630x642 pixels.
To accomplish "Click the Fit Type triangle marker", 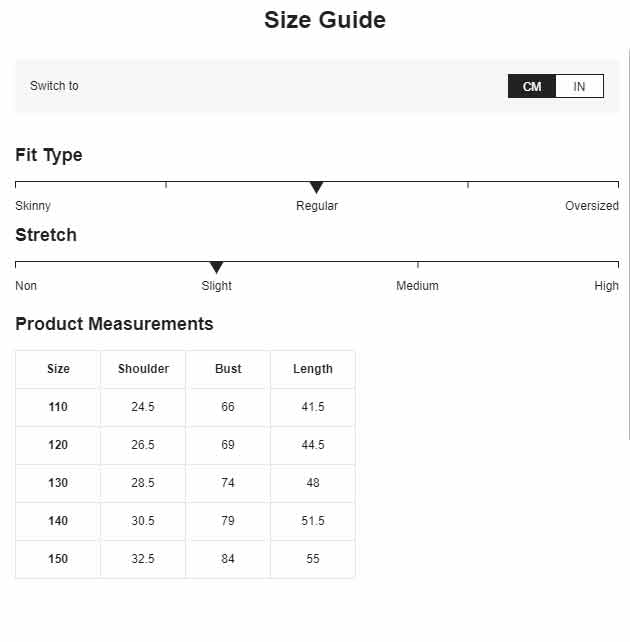I will click(316, 188).
